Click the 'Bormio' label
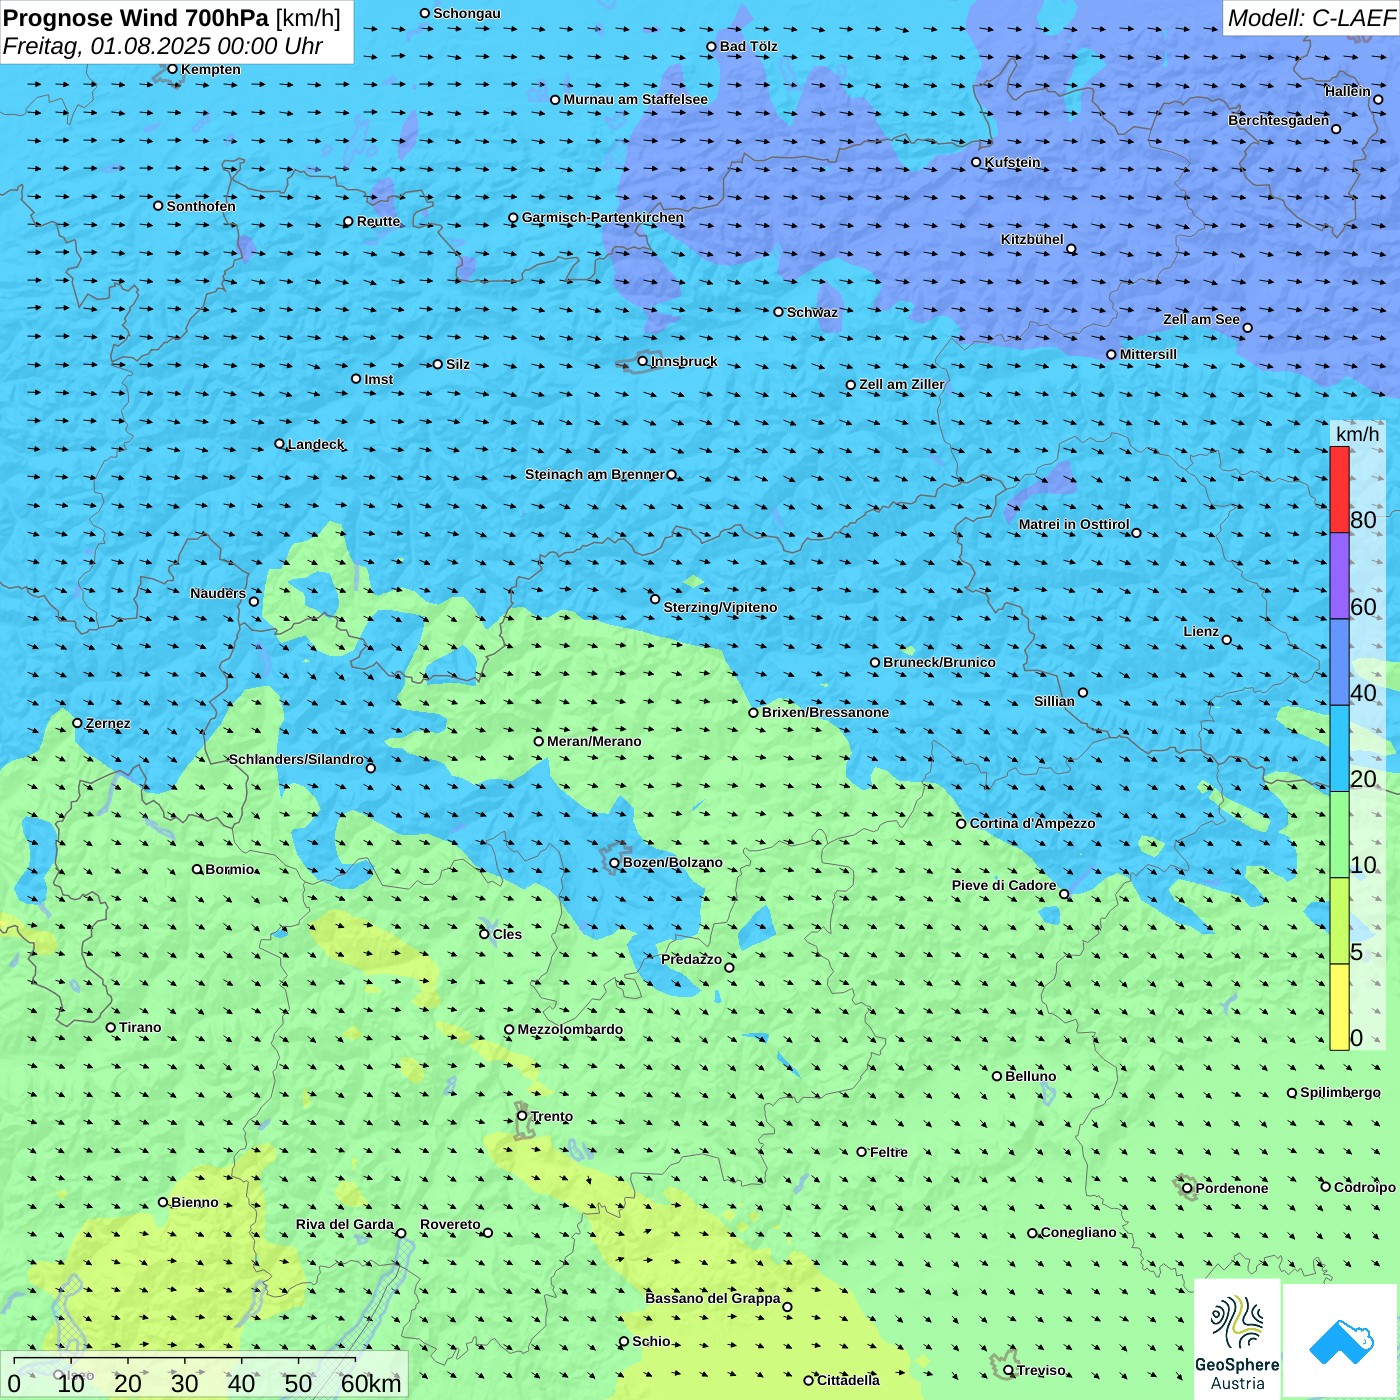This screenshot has height=1400, width=1400. 230,869
